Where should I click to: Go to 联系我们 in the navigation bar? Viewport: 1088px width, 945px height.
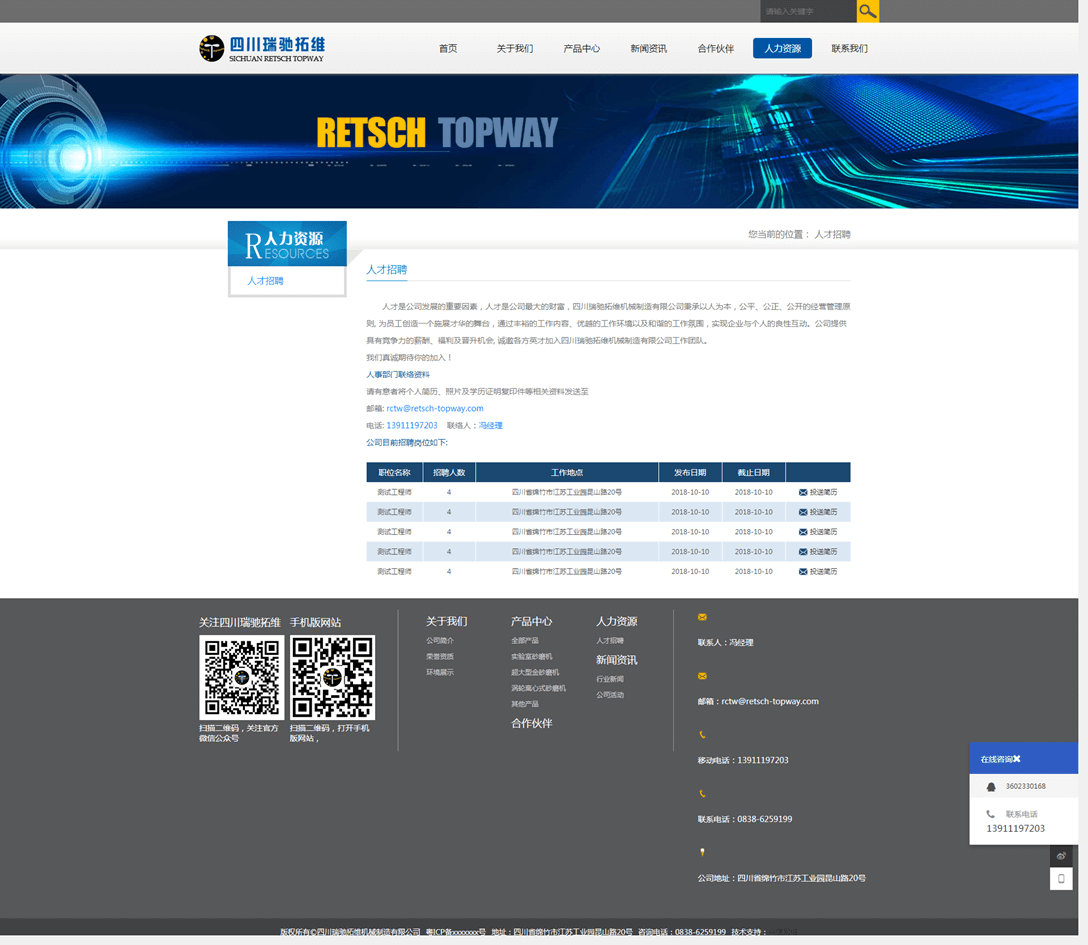[x=849, y=48]
